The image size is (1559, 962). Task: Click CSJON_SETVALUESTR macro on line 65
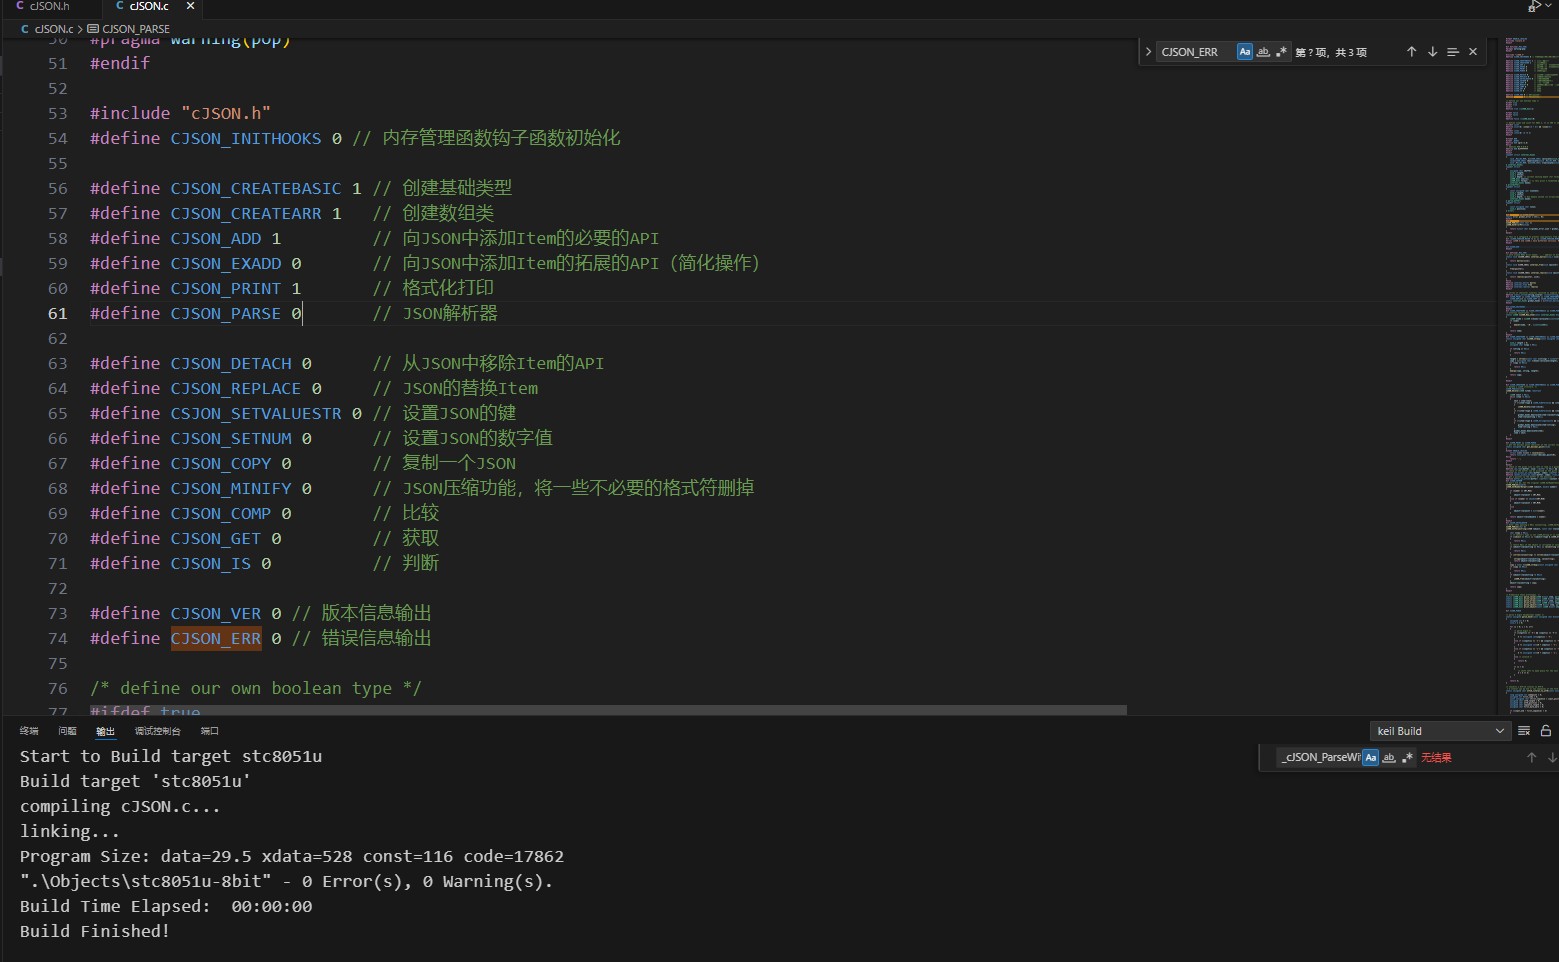click(x=256, y=413)
